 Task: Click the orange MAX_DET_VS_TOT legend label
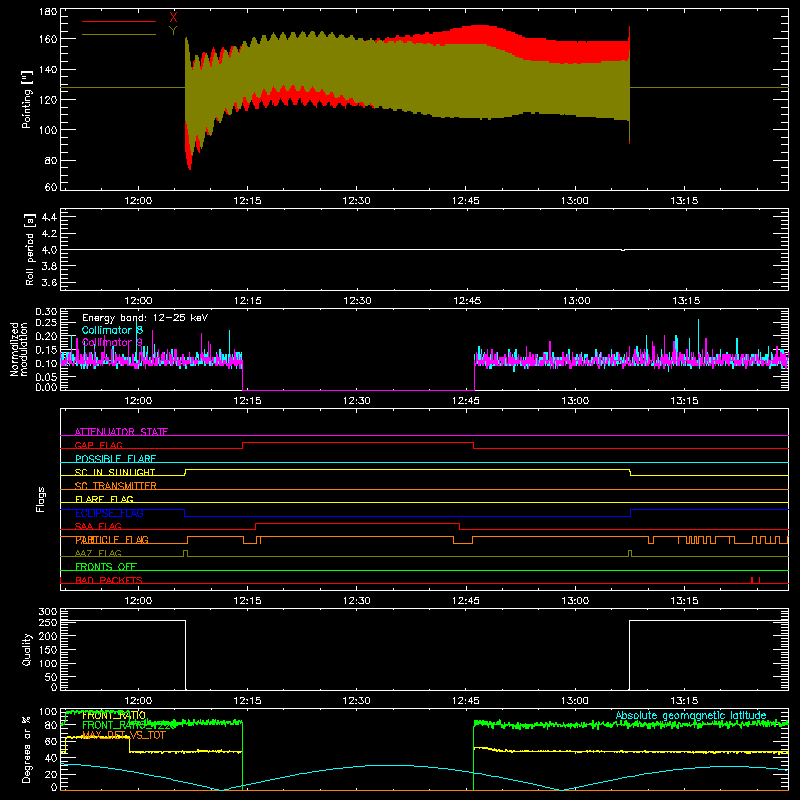[x=124, y=735]
